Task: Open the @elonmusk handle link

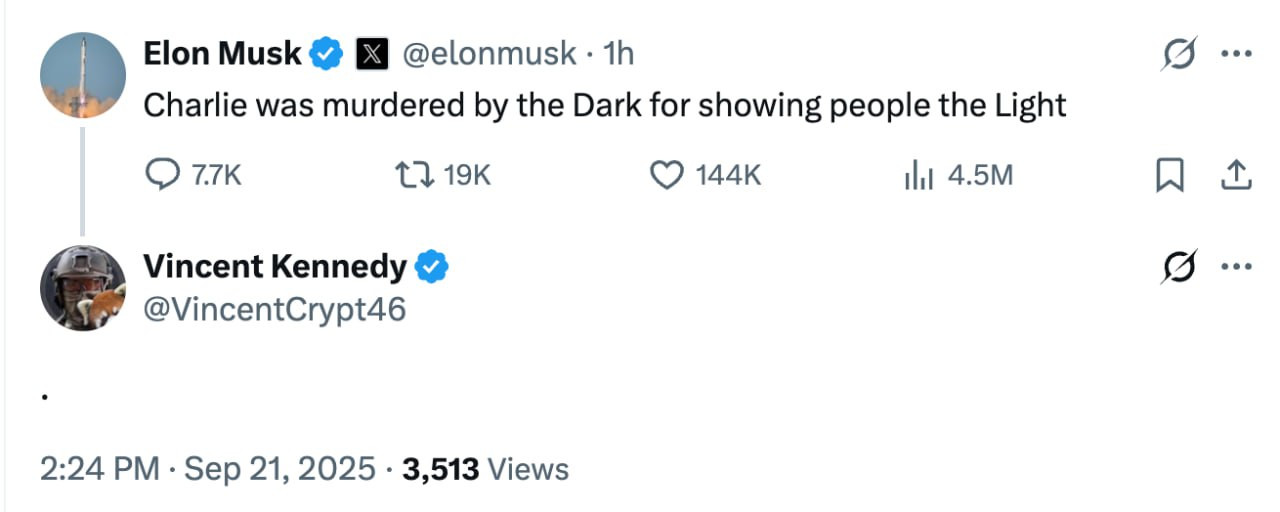Action: (x=488, y=54)
